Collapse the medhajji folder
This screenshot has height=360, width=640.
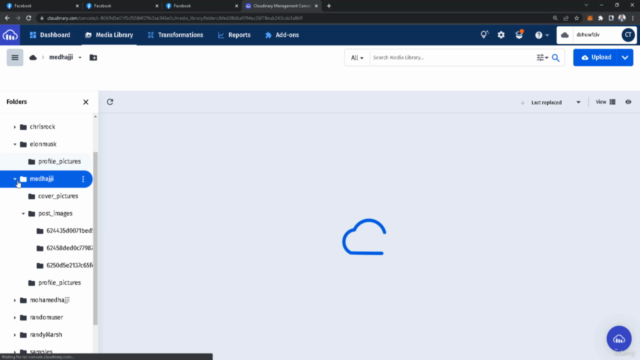15,179
